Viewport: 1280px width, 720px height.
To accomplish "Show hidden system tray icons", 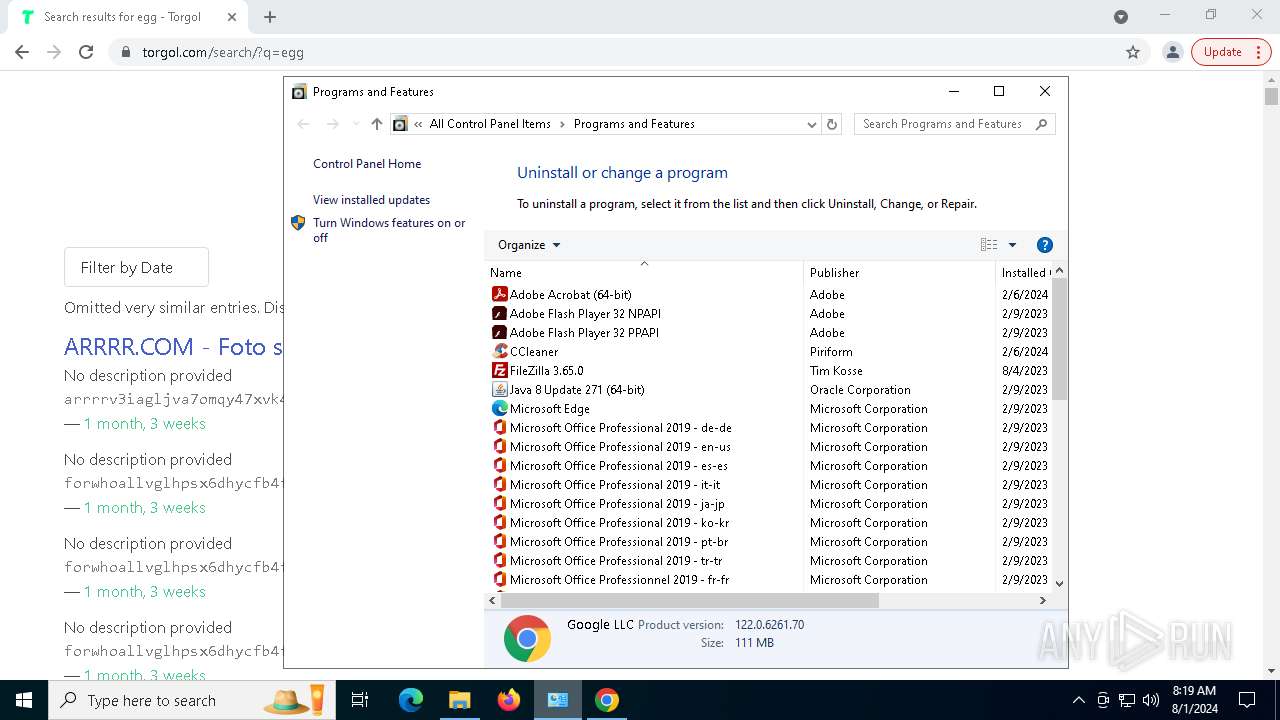I will (x=1078, y=700).
